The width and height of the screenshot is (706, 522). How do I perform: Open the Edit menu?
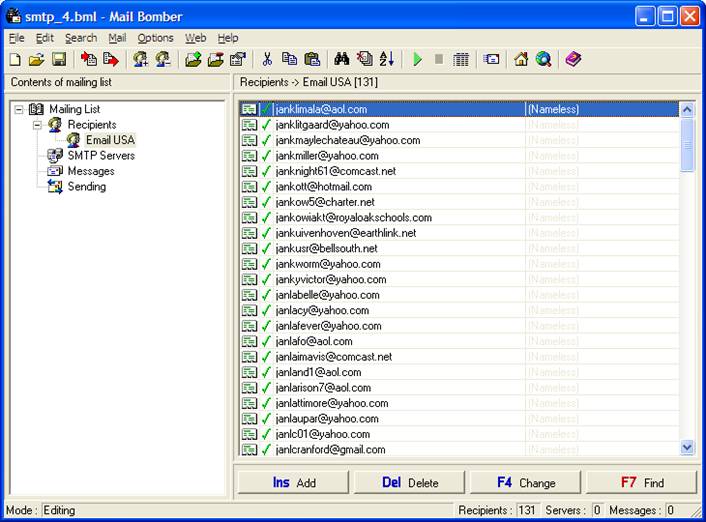45,38
